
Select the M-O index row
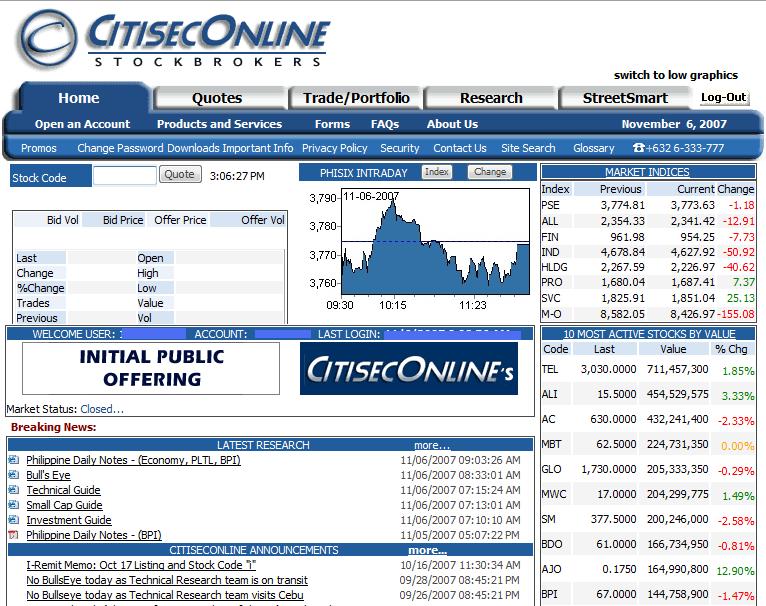(x=648, y=314)
